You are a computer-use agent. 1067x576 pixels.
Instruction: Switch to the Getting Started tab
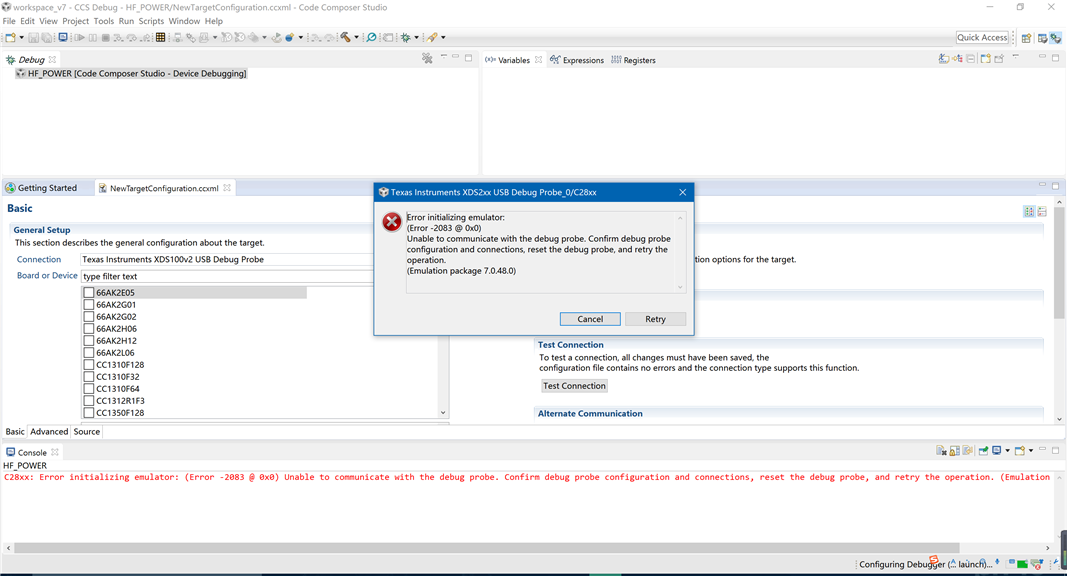pos(42,188)
